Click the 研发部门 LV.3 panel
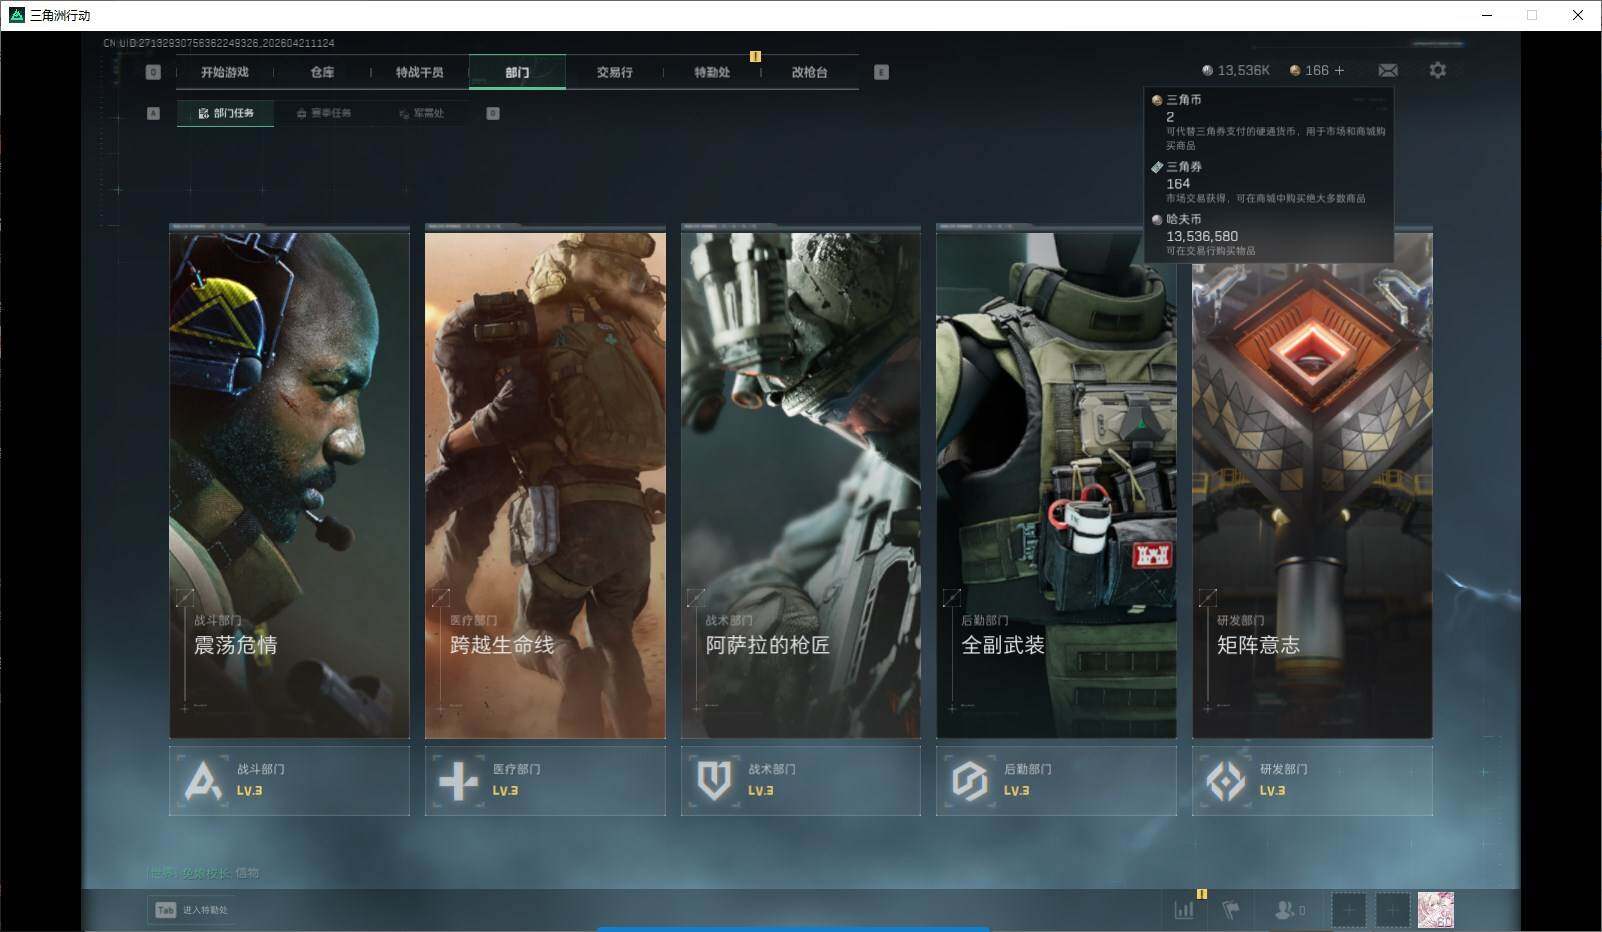1602x932 pixels. [1312, 780]
